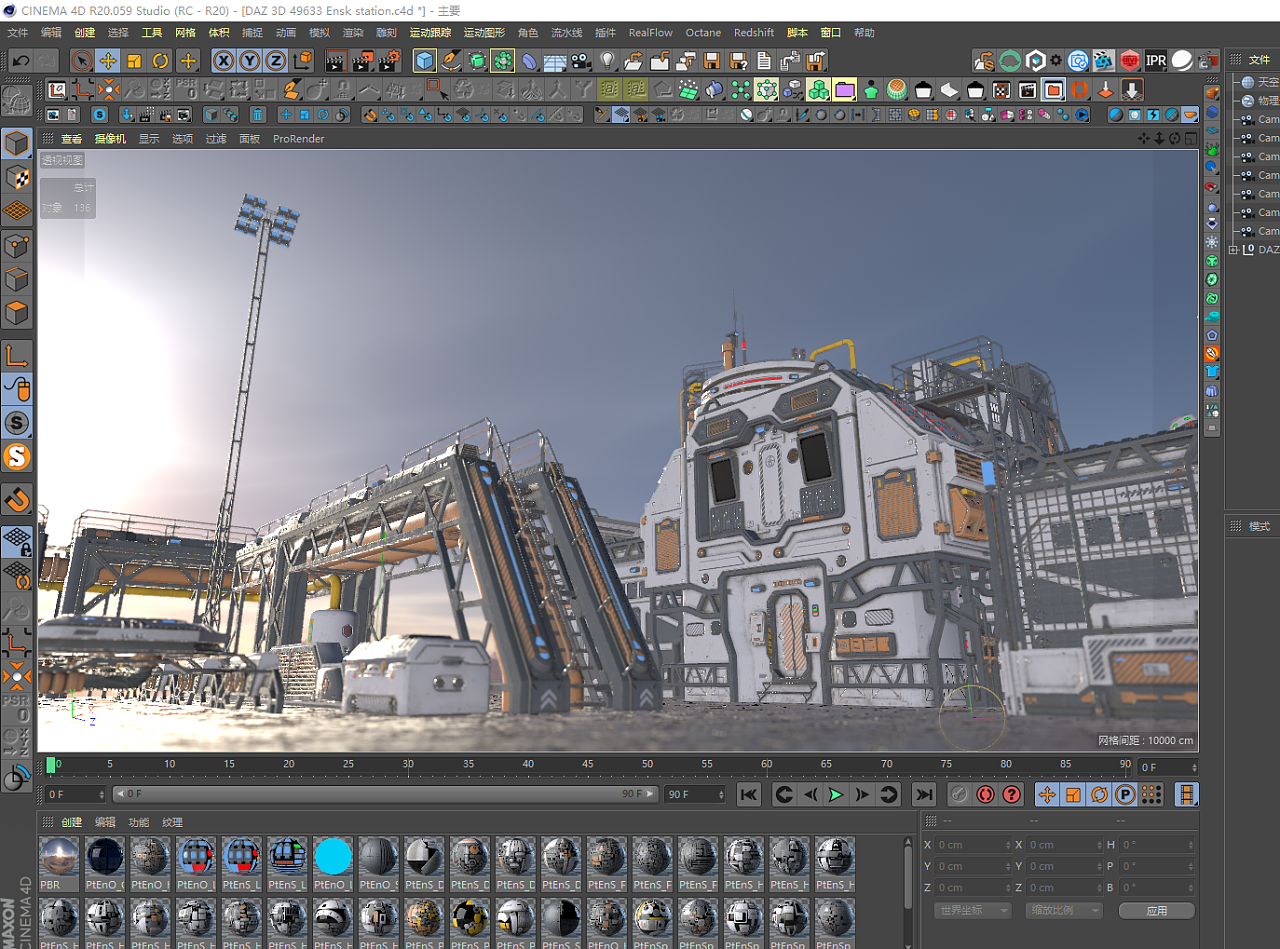Select the PBR material thumbnail
The width and height of the screenshot is (1280, 949).
click(x=59, y=864)
